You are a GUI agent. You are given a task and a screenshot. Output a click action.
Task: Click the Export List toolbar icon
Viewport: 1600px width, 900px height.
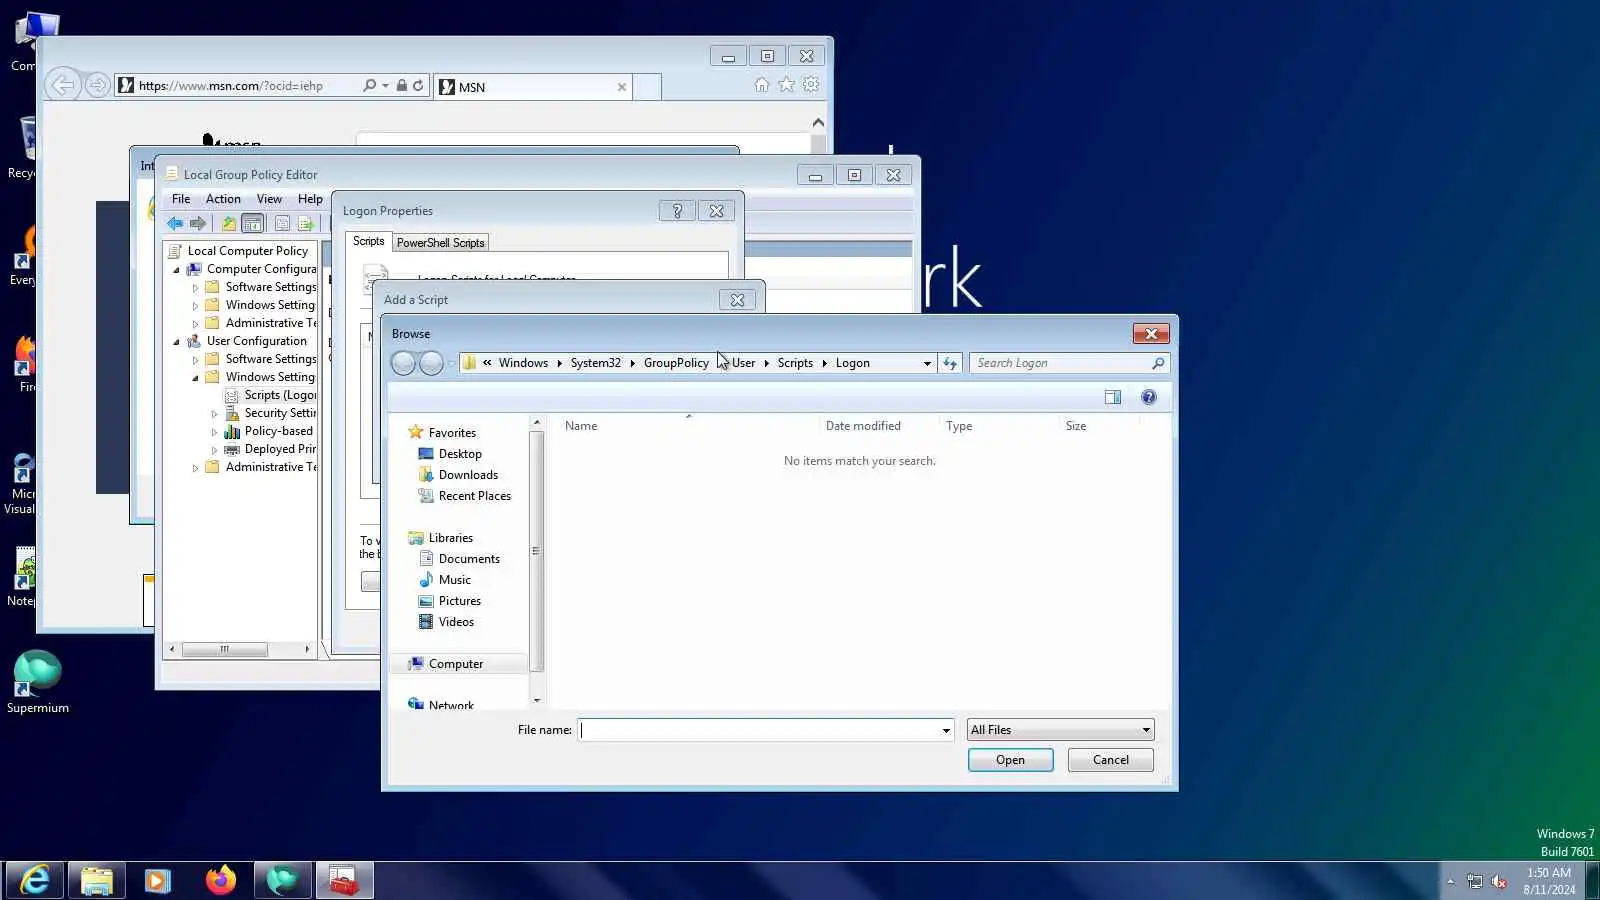pos(306,224)
